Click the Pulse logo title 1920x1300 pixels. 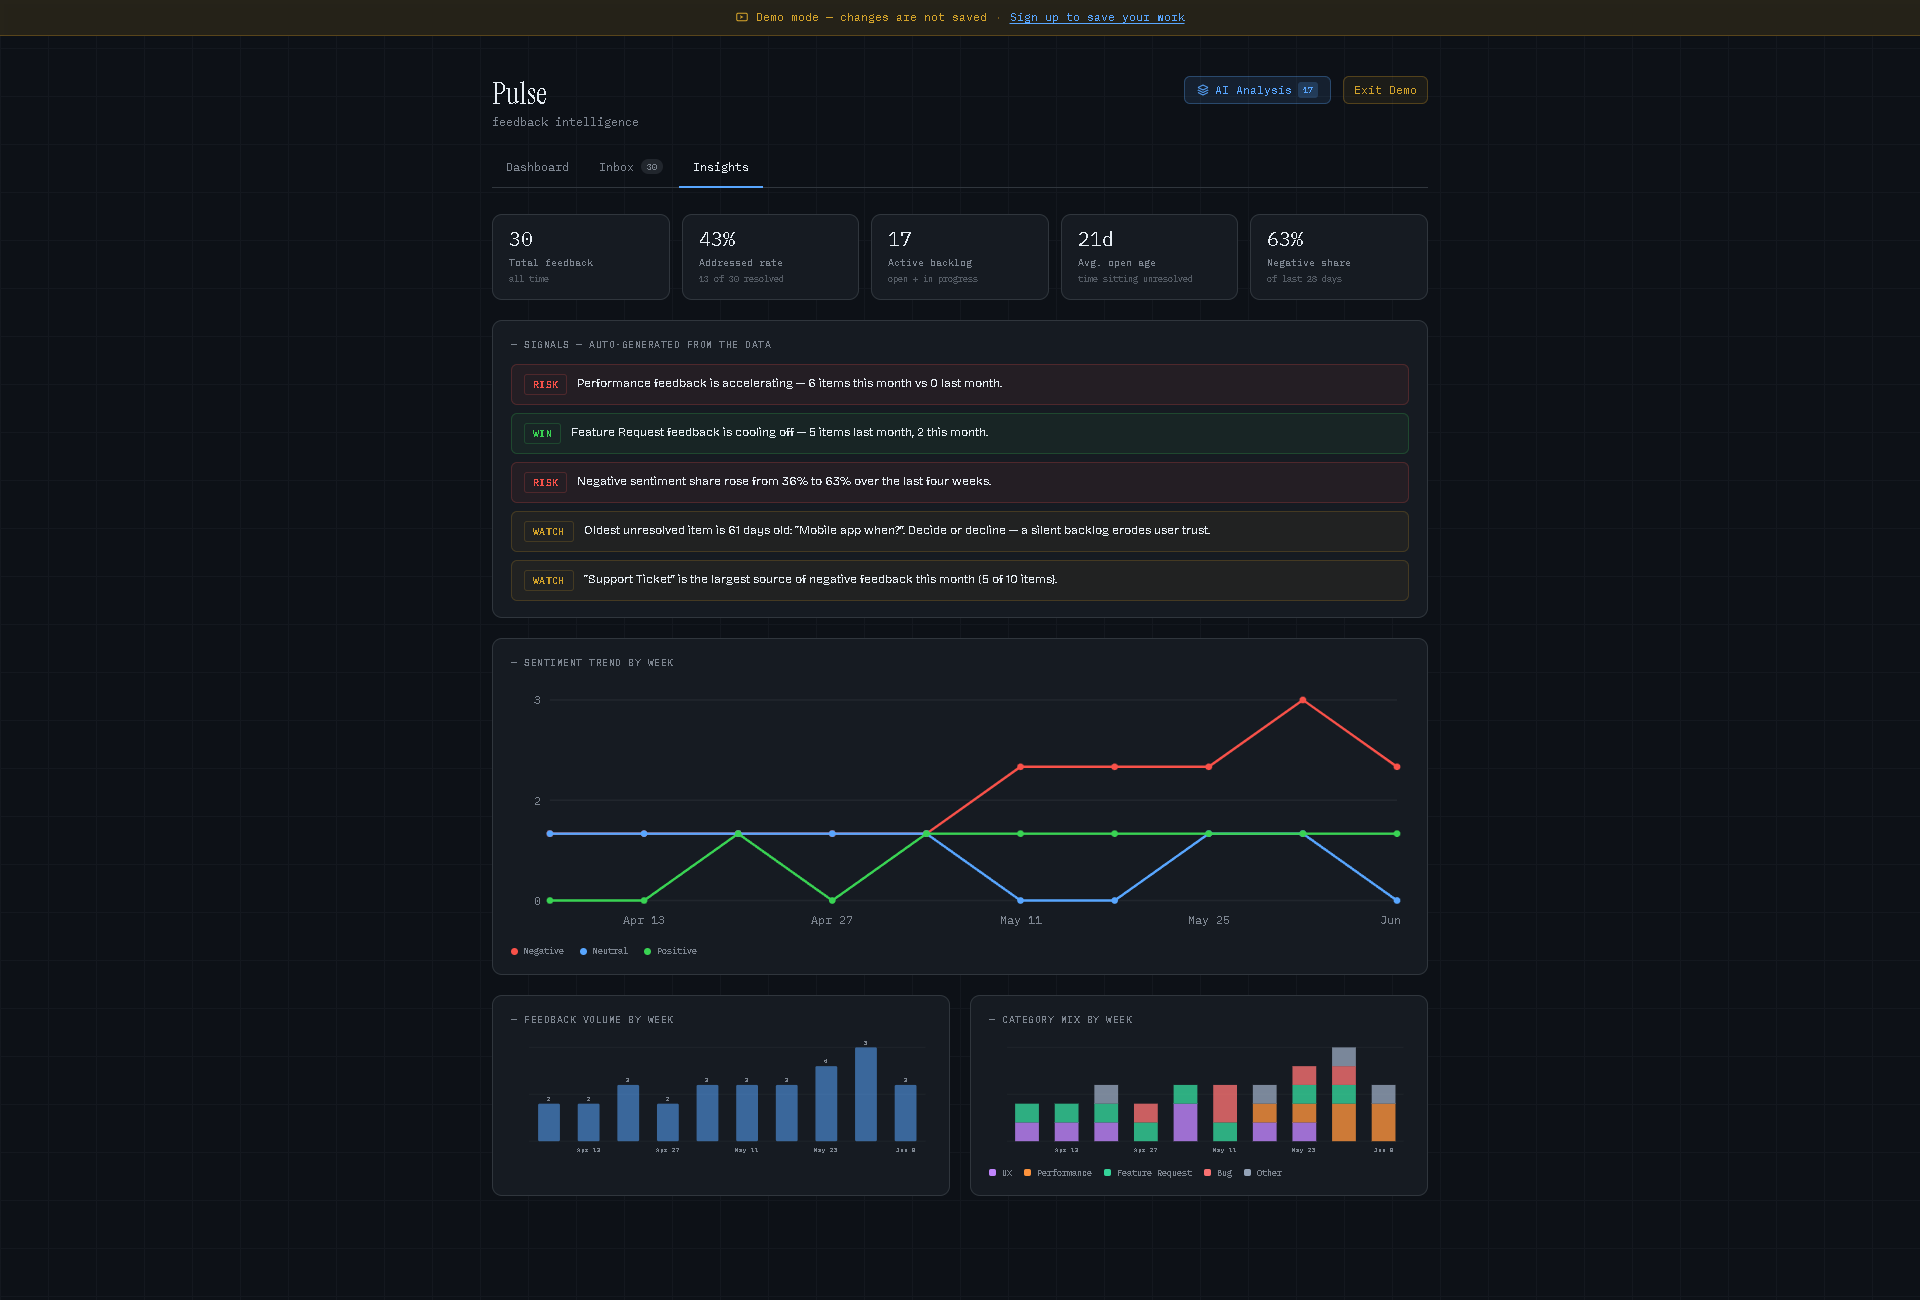pos(519,93)
